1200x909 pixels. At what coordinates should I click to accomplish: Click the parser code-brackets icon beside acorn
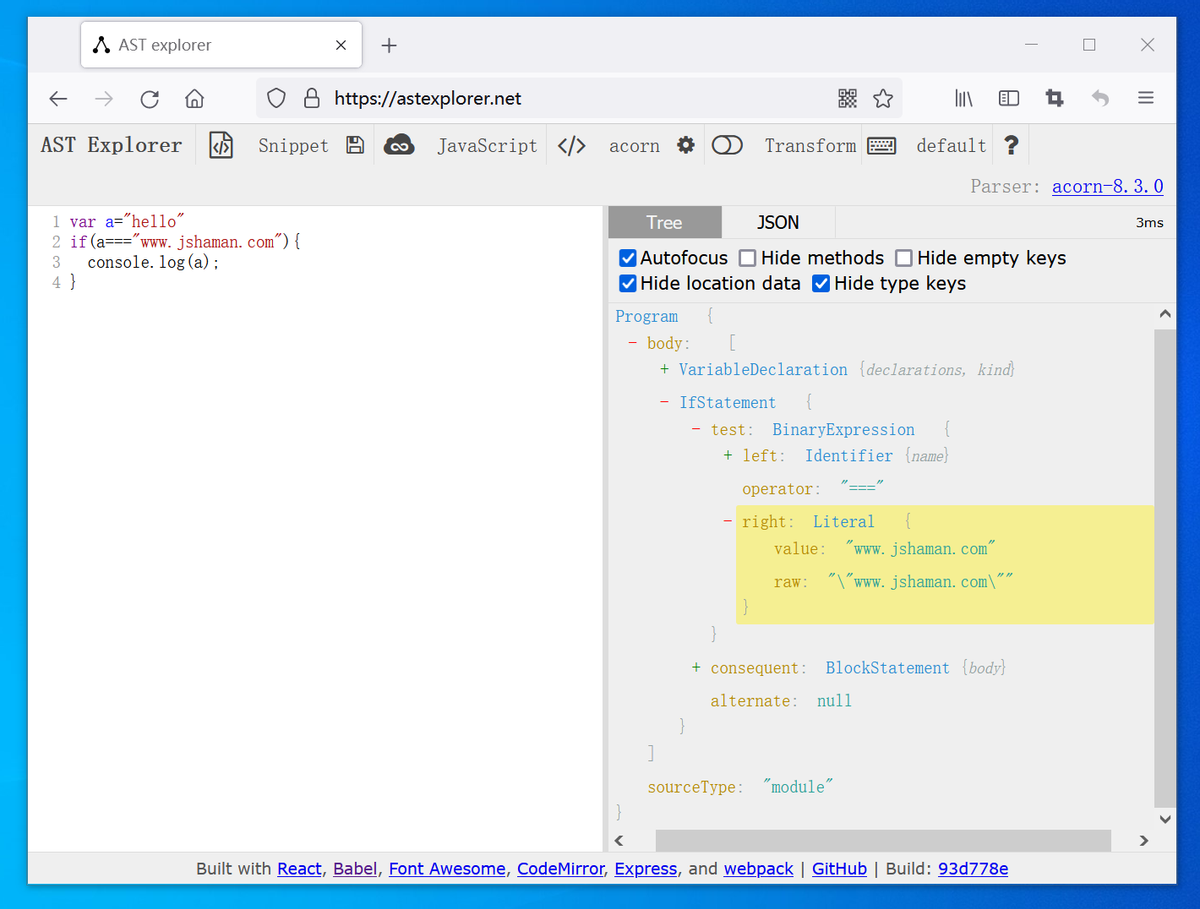click(x=571, y=145)
